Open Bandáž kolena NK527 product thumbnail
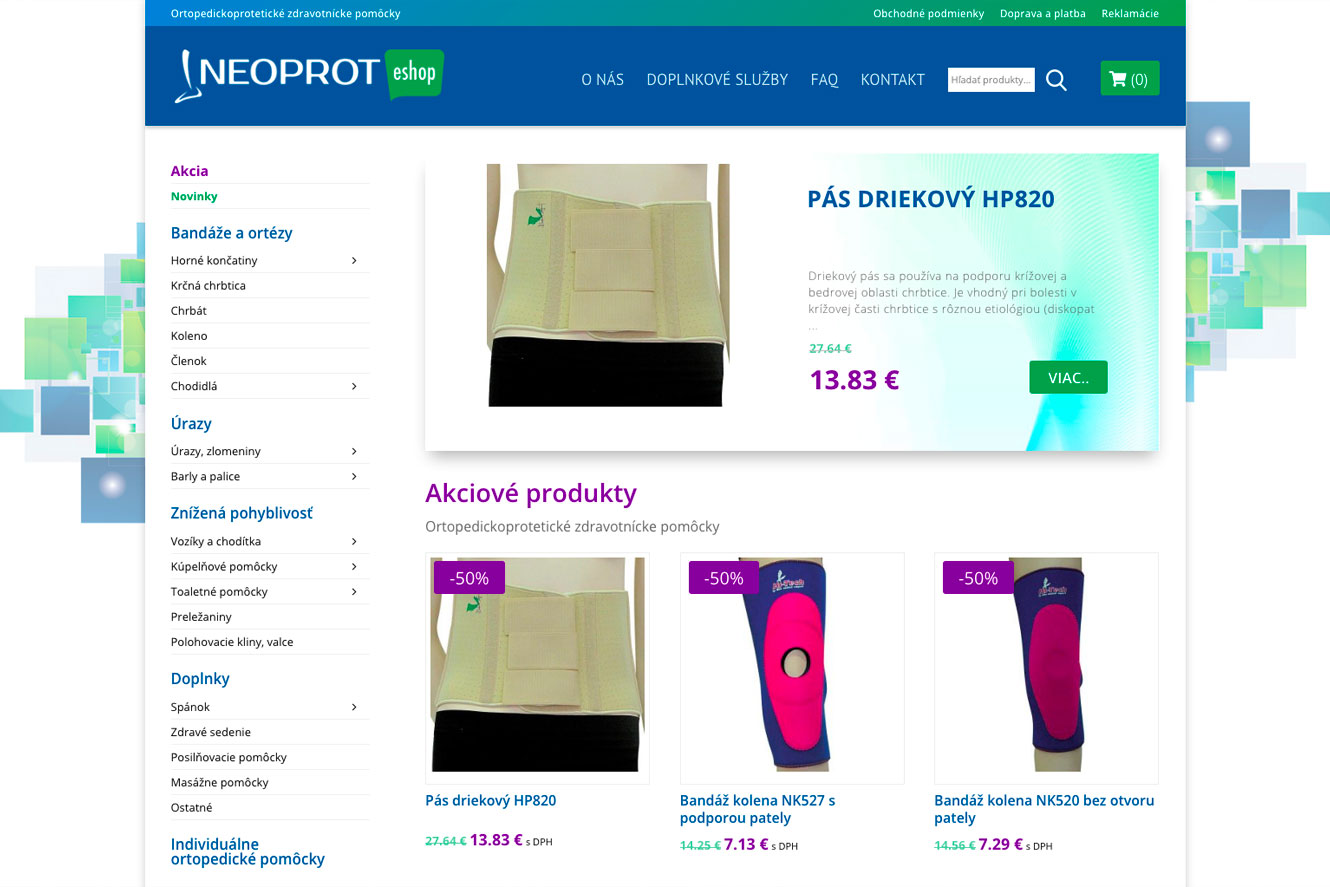This screenshot has width=1330, height=887. (792, 668)
